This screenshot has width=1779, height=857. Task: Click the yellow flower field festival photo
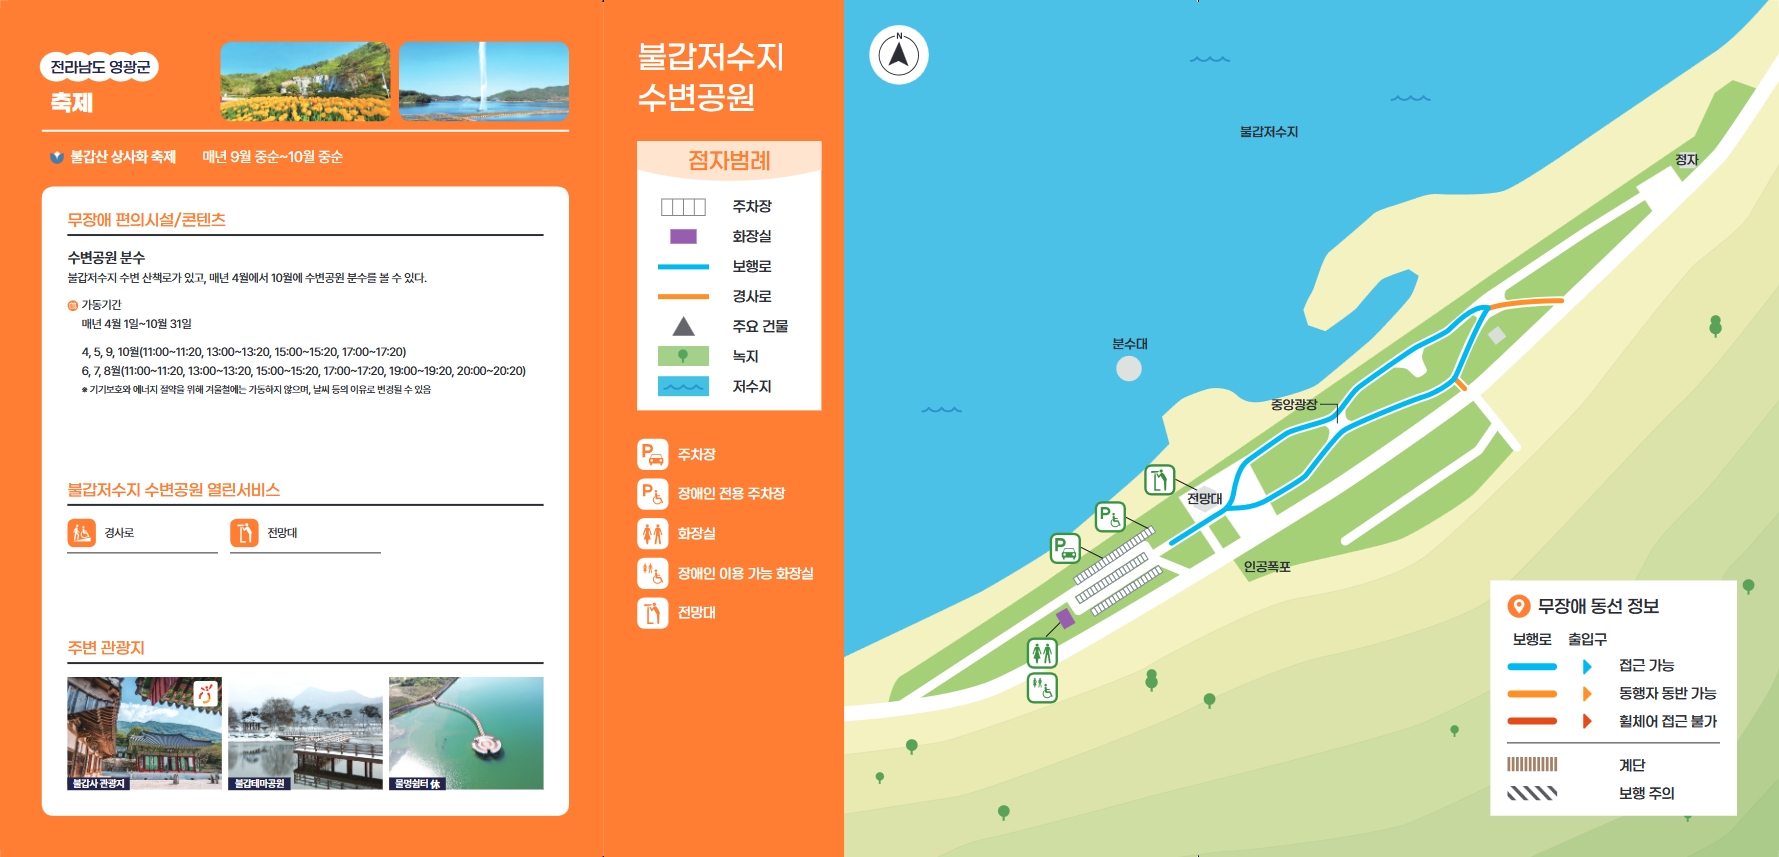pos(305,82)
